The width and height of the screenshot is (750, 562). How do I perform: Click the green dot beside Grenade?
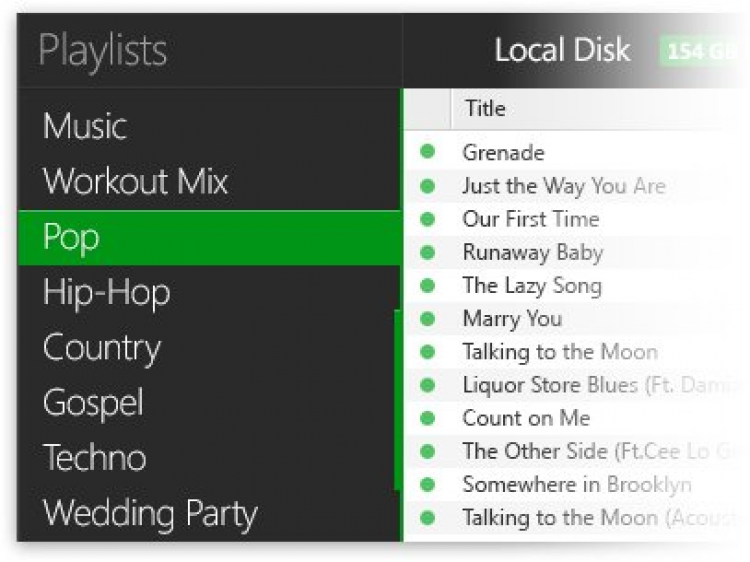(x=428, y=152)
